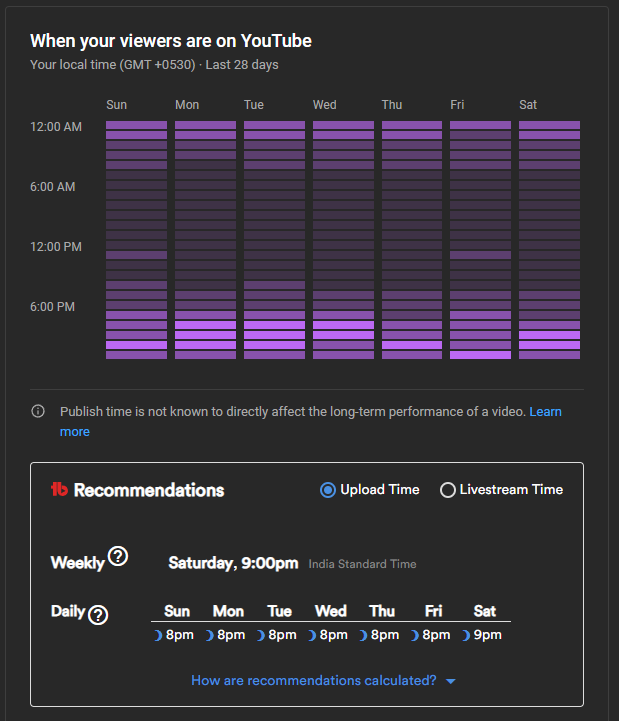Click the Tue 8pm daily recommendation
Viewport: 619px width, 721px height.
(x=282, y=635)
